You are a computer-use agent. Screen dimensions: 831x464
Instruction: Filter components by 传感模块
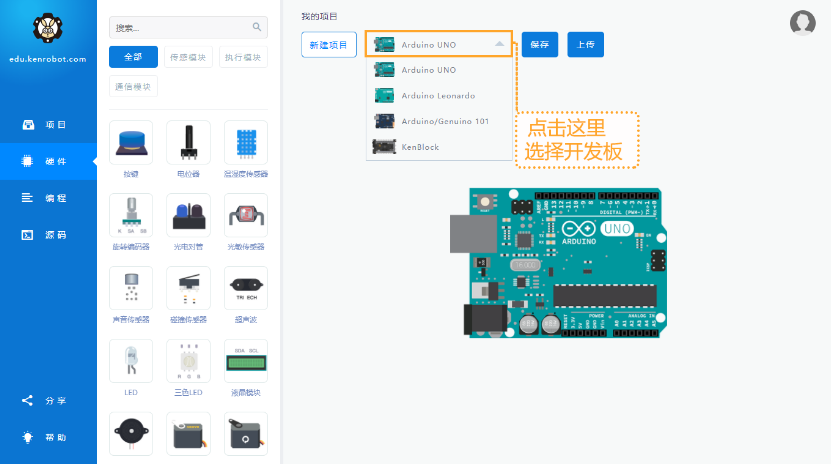pyautogui.click(x=188, y=57)
